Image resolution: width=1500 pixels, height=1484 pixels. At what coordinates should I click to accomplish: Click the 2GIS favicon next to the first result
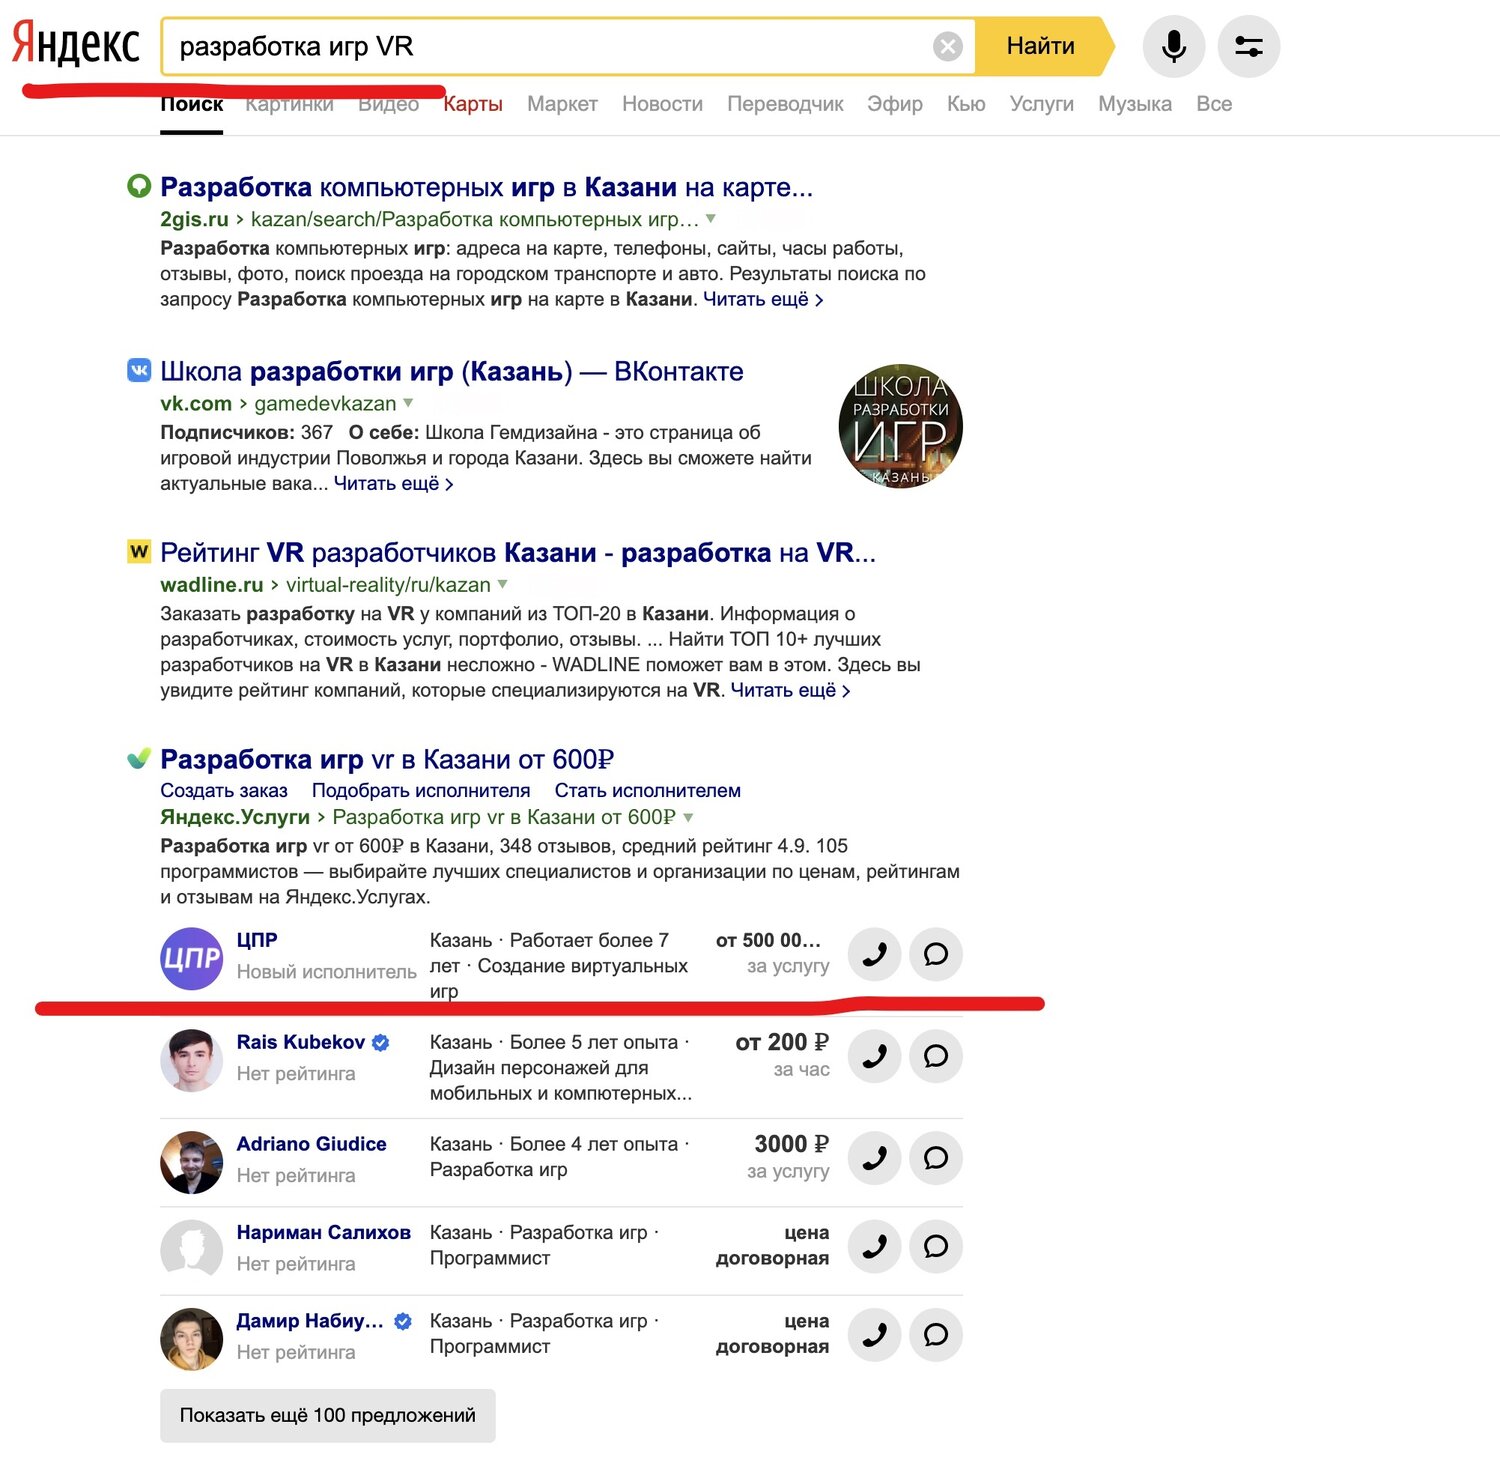(x=139, y=186)
